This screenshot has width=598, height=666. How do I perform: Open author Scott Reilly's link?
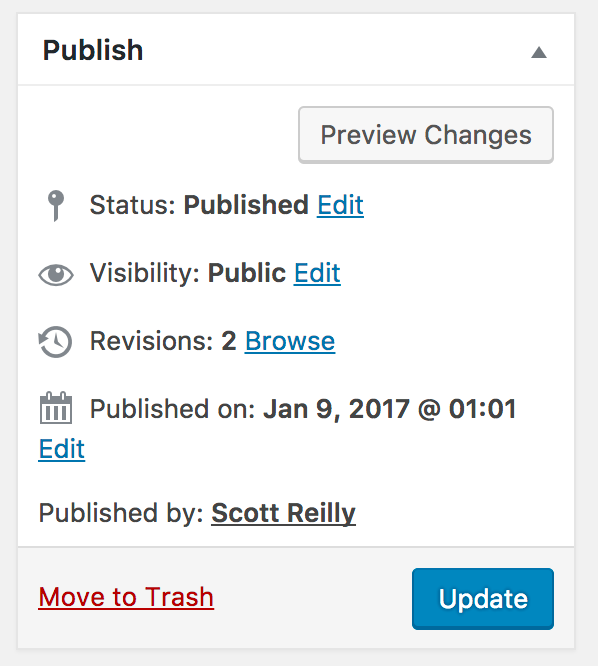(283, 513)
